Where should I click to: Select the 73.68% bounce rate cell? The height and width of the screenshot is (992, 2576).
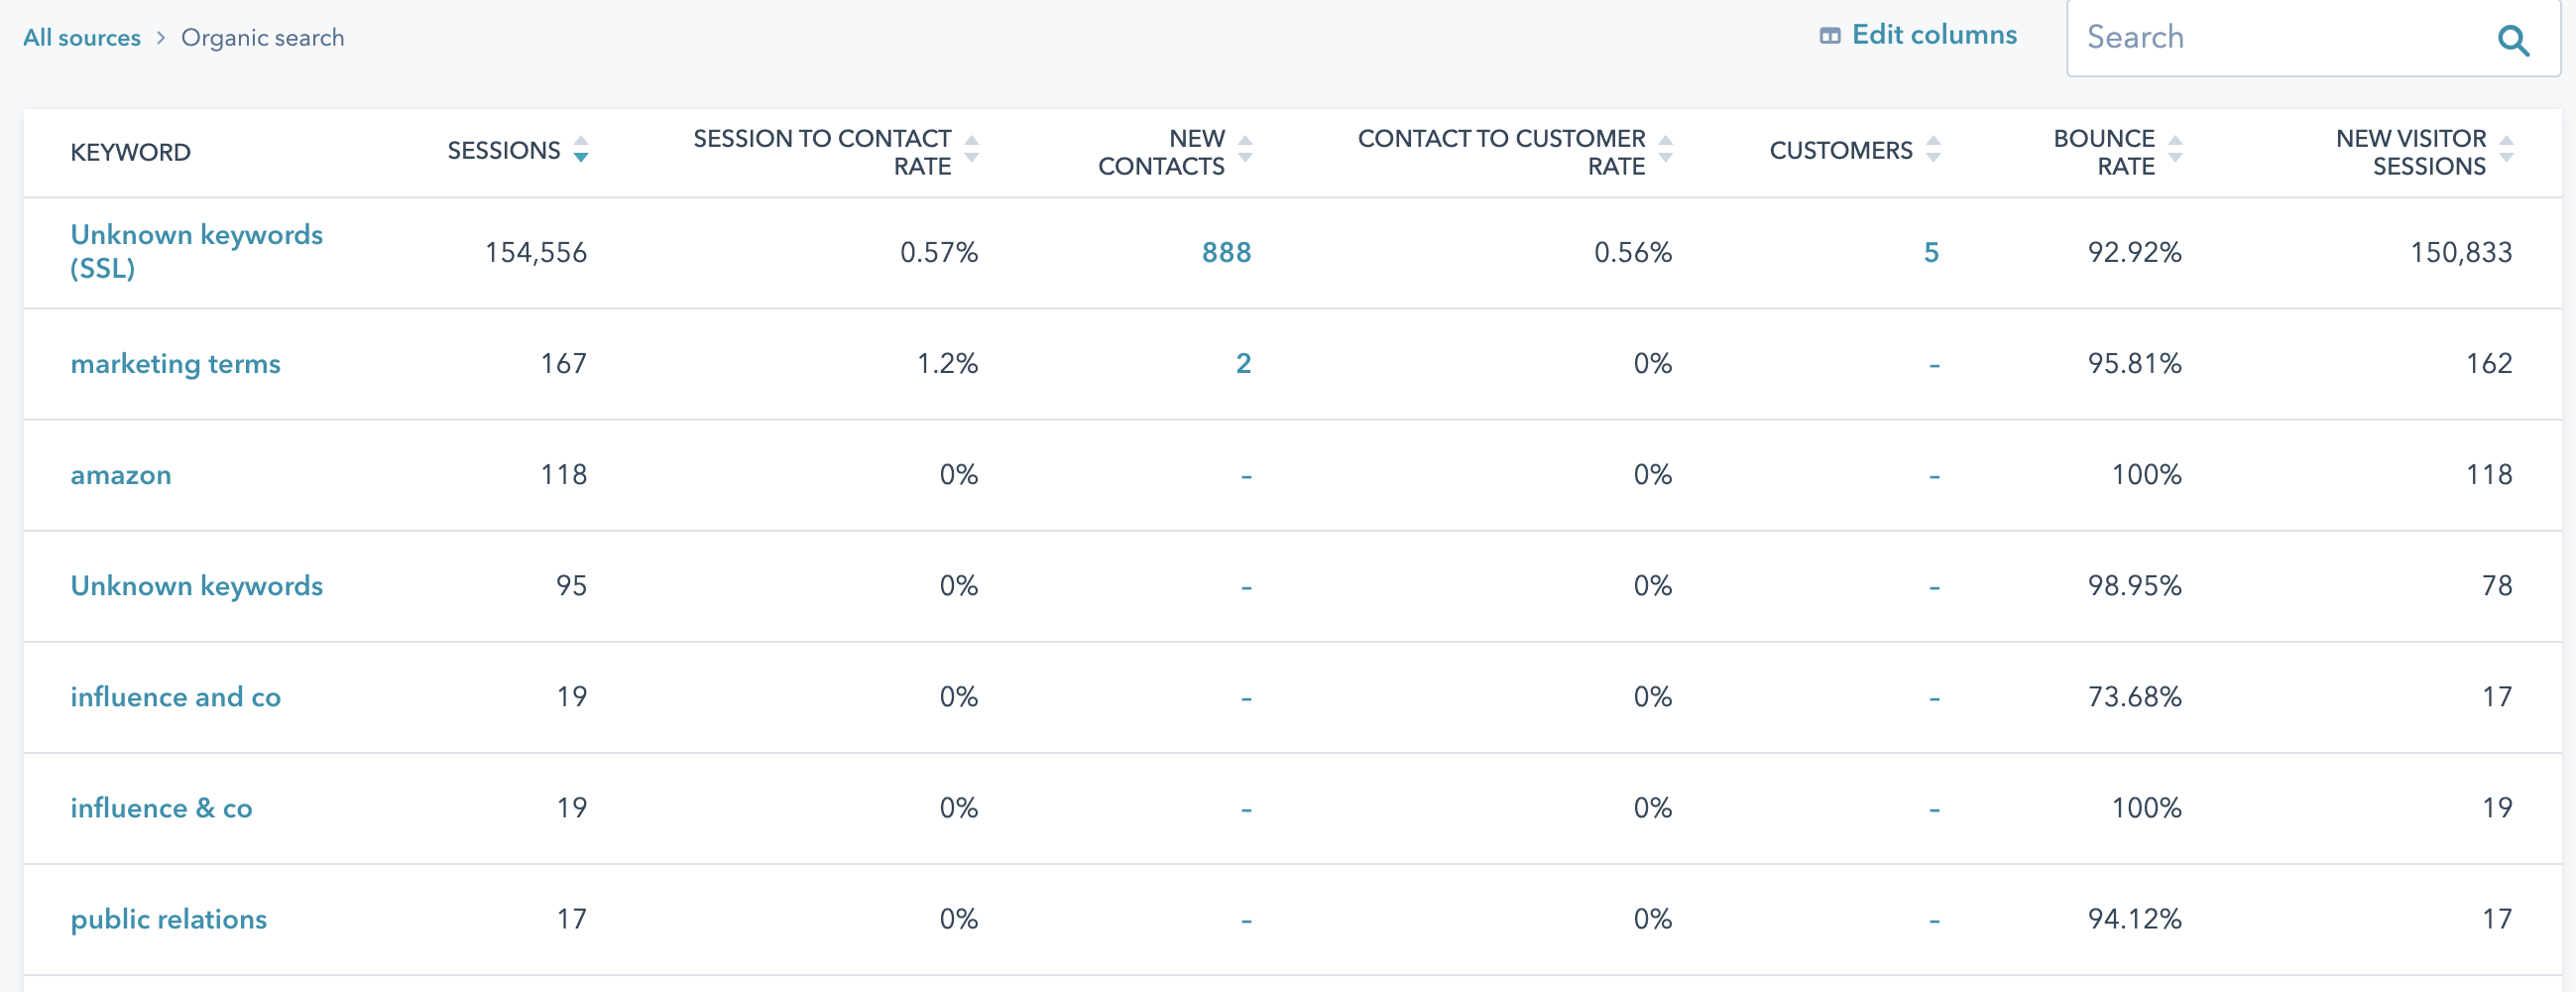pos(2135,697)
